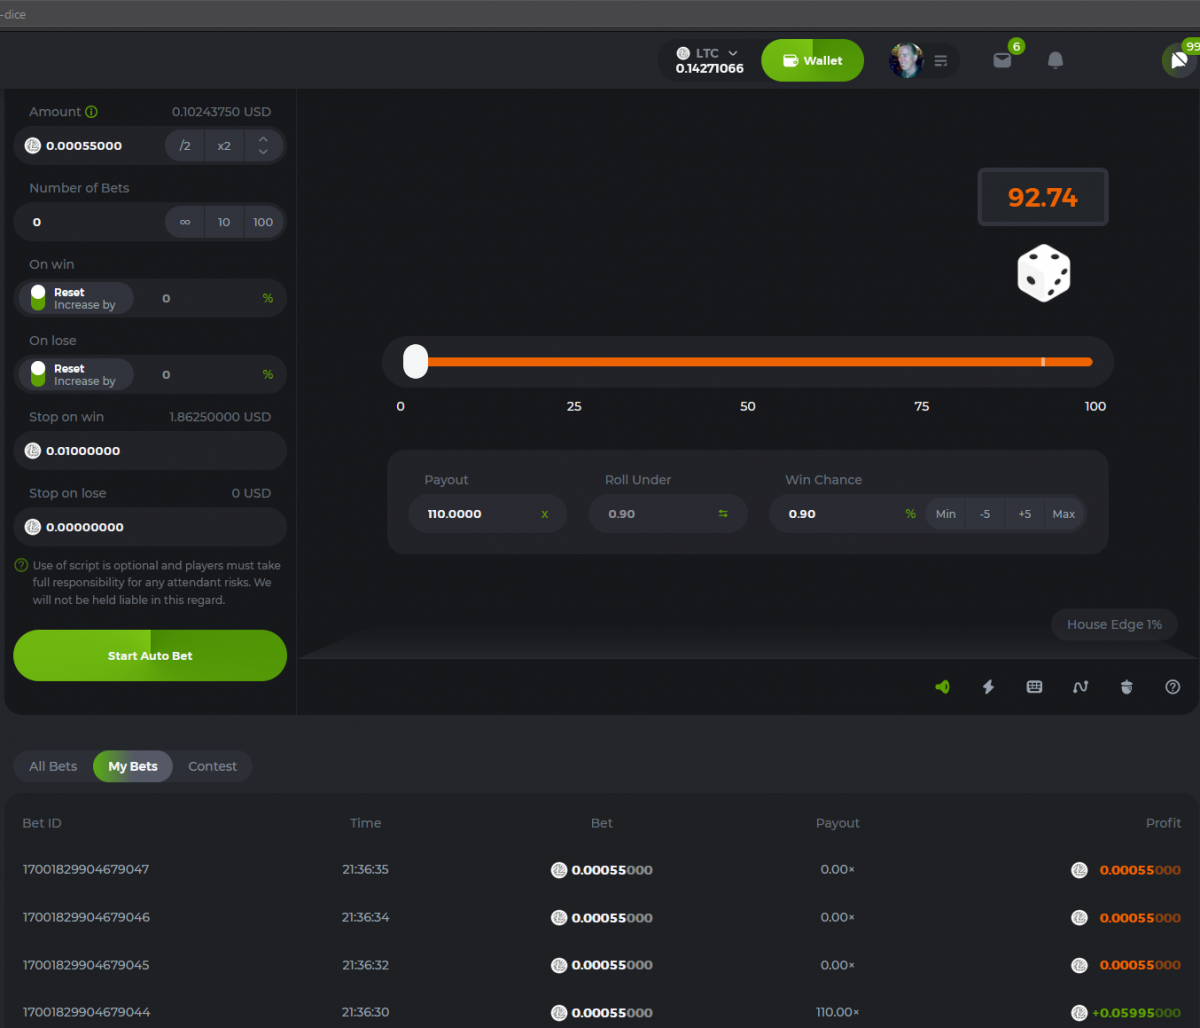Toggle the sound speaker icon

pos(941,687)
